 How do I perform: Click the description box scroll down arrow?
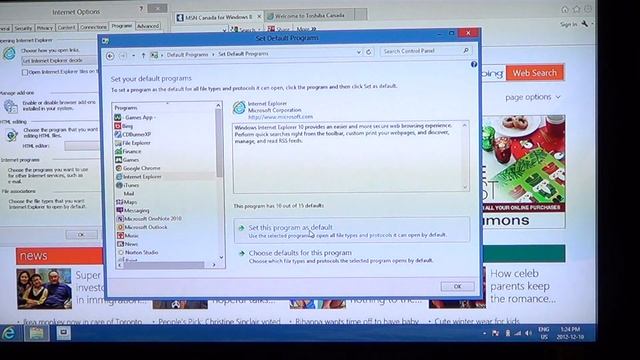point(465,187)
